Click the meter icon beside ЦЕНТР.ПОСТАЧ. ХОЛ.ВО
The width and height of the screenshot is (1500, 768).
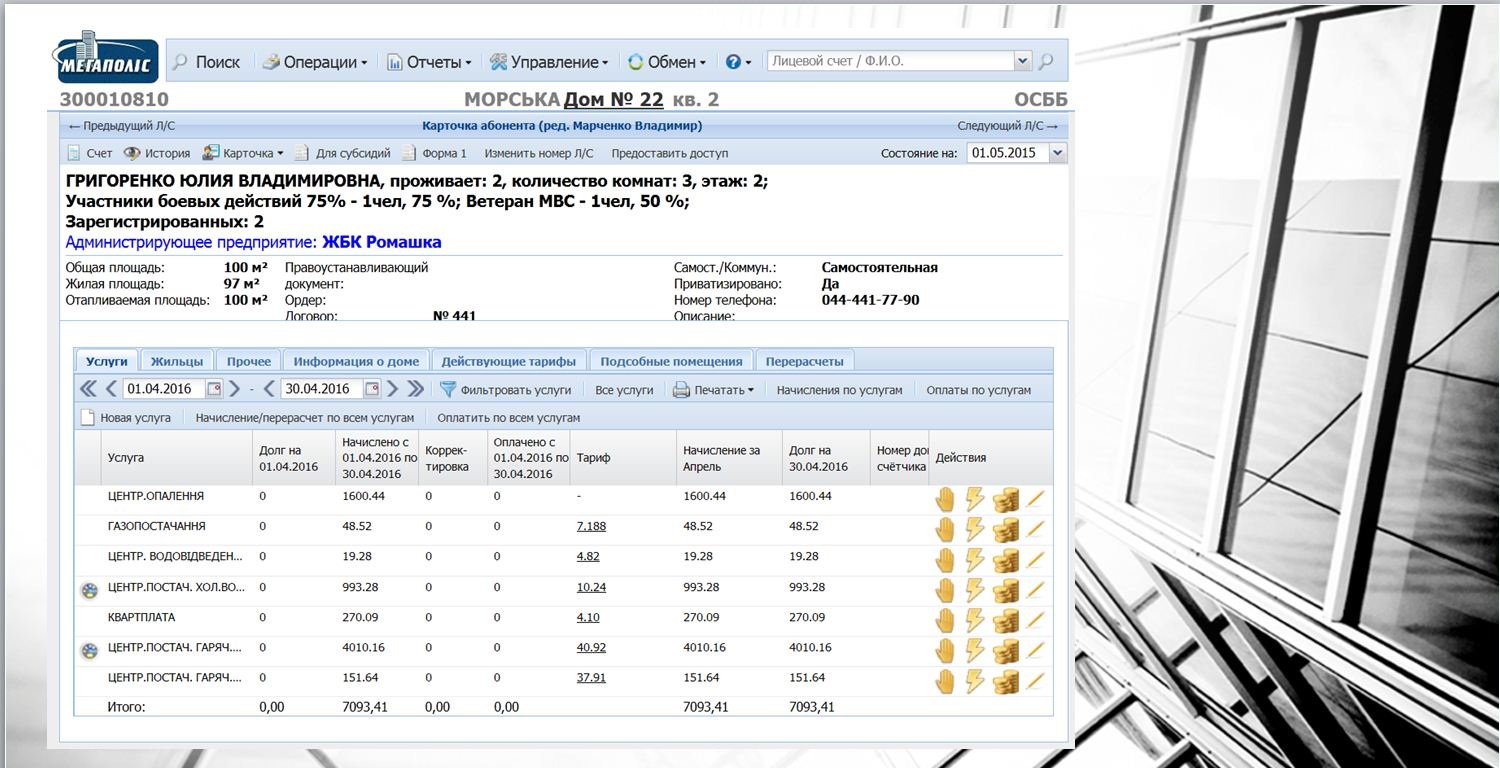click(89, 591)
